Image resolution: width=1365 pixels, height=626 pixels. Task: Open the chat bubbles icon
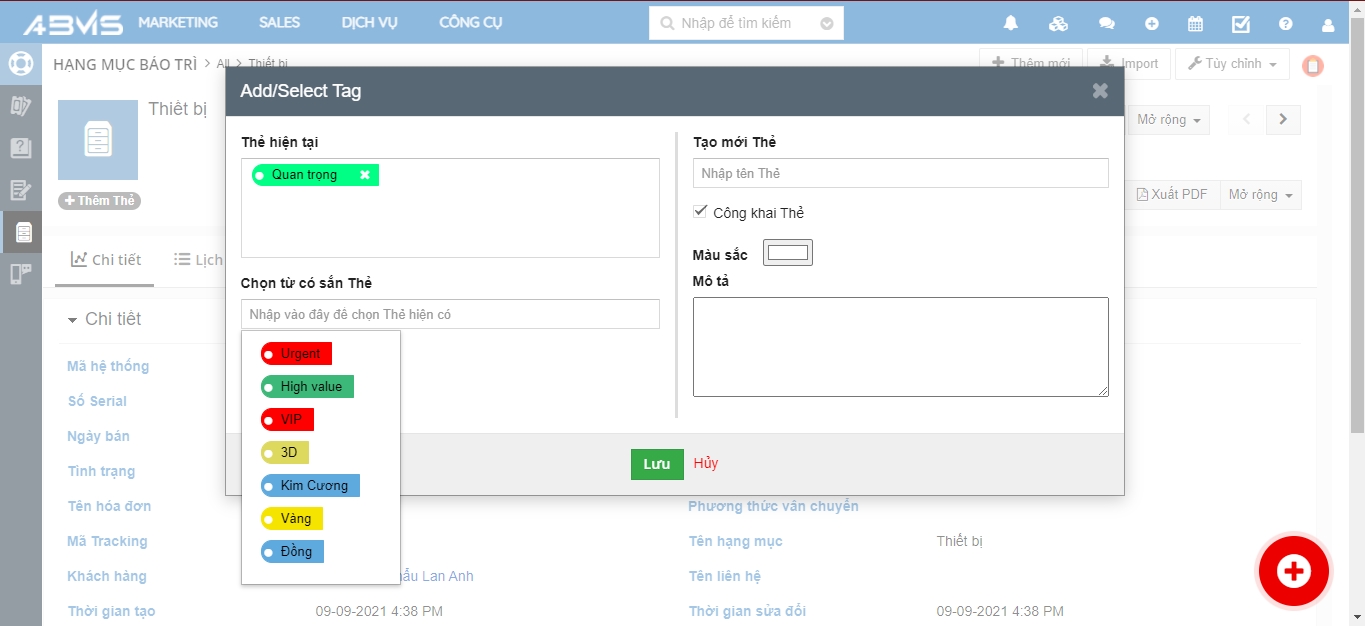[1106, 23]
